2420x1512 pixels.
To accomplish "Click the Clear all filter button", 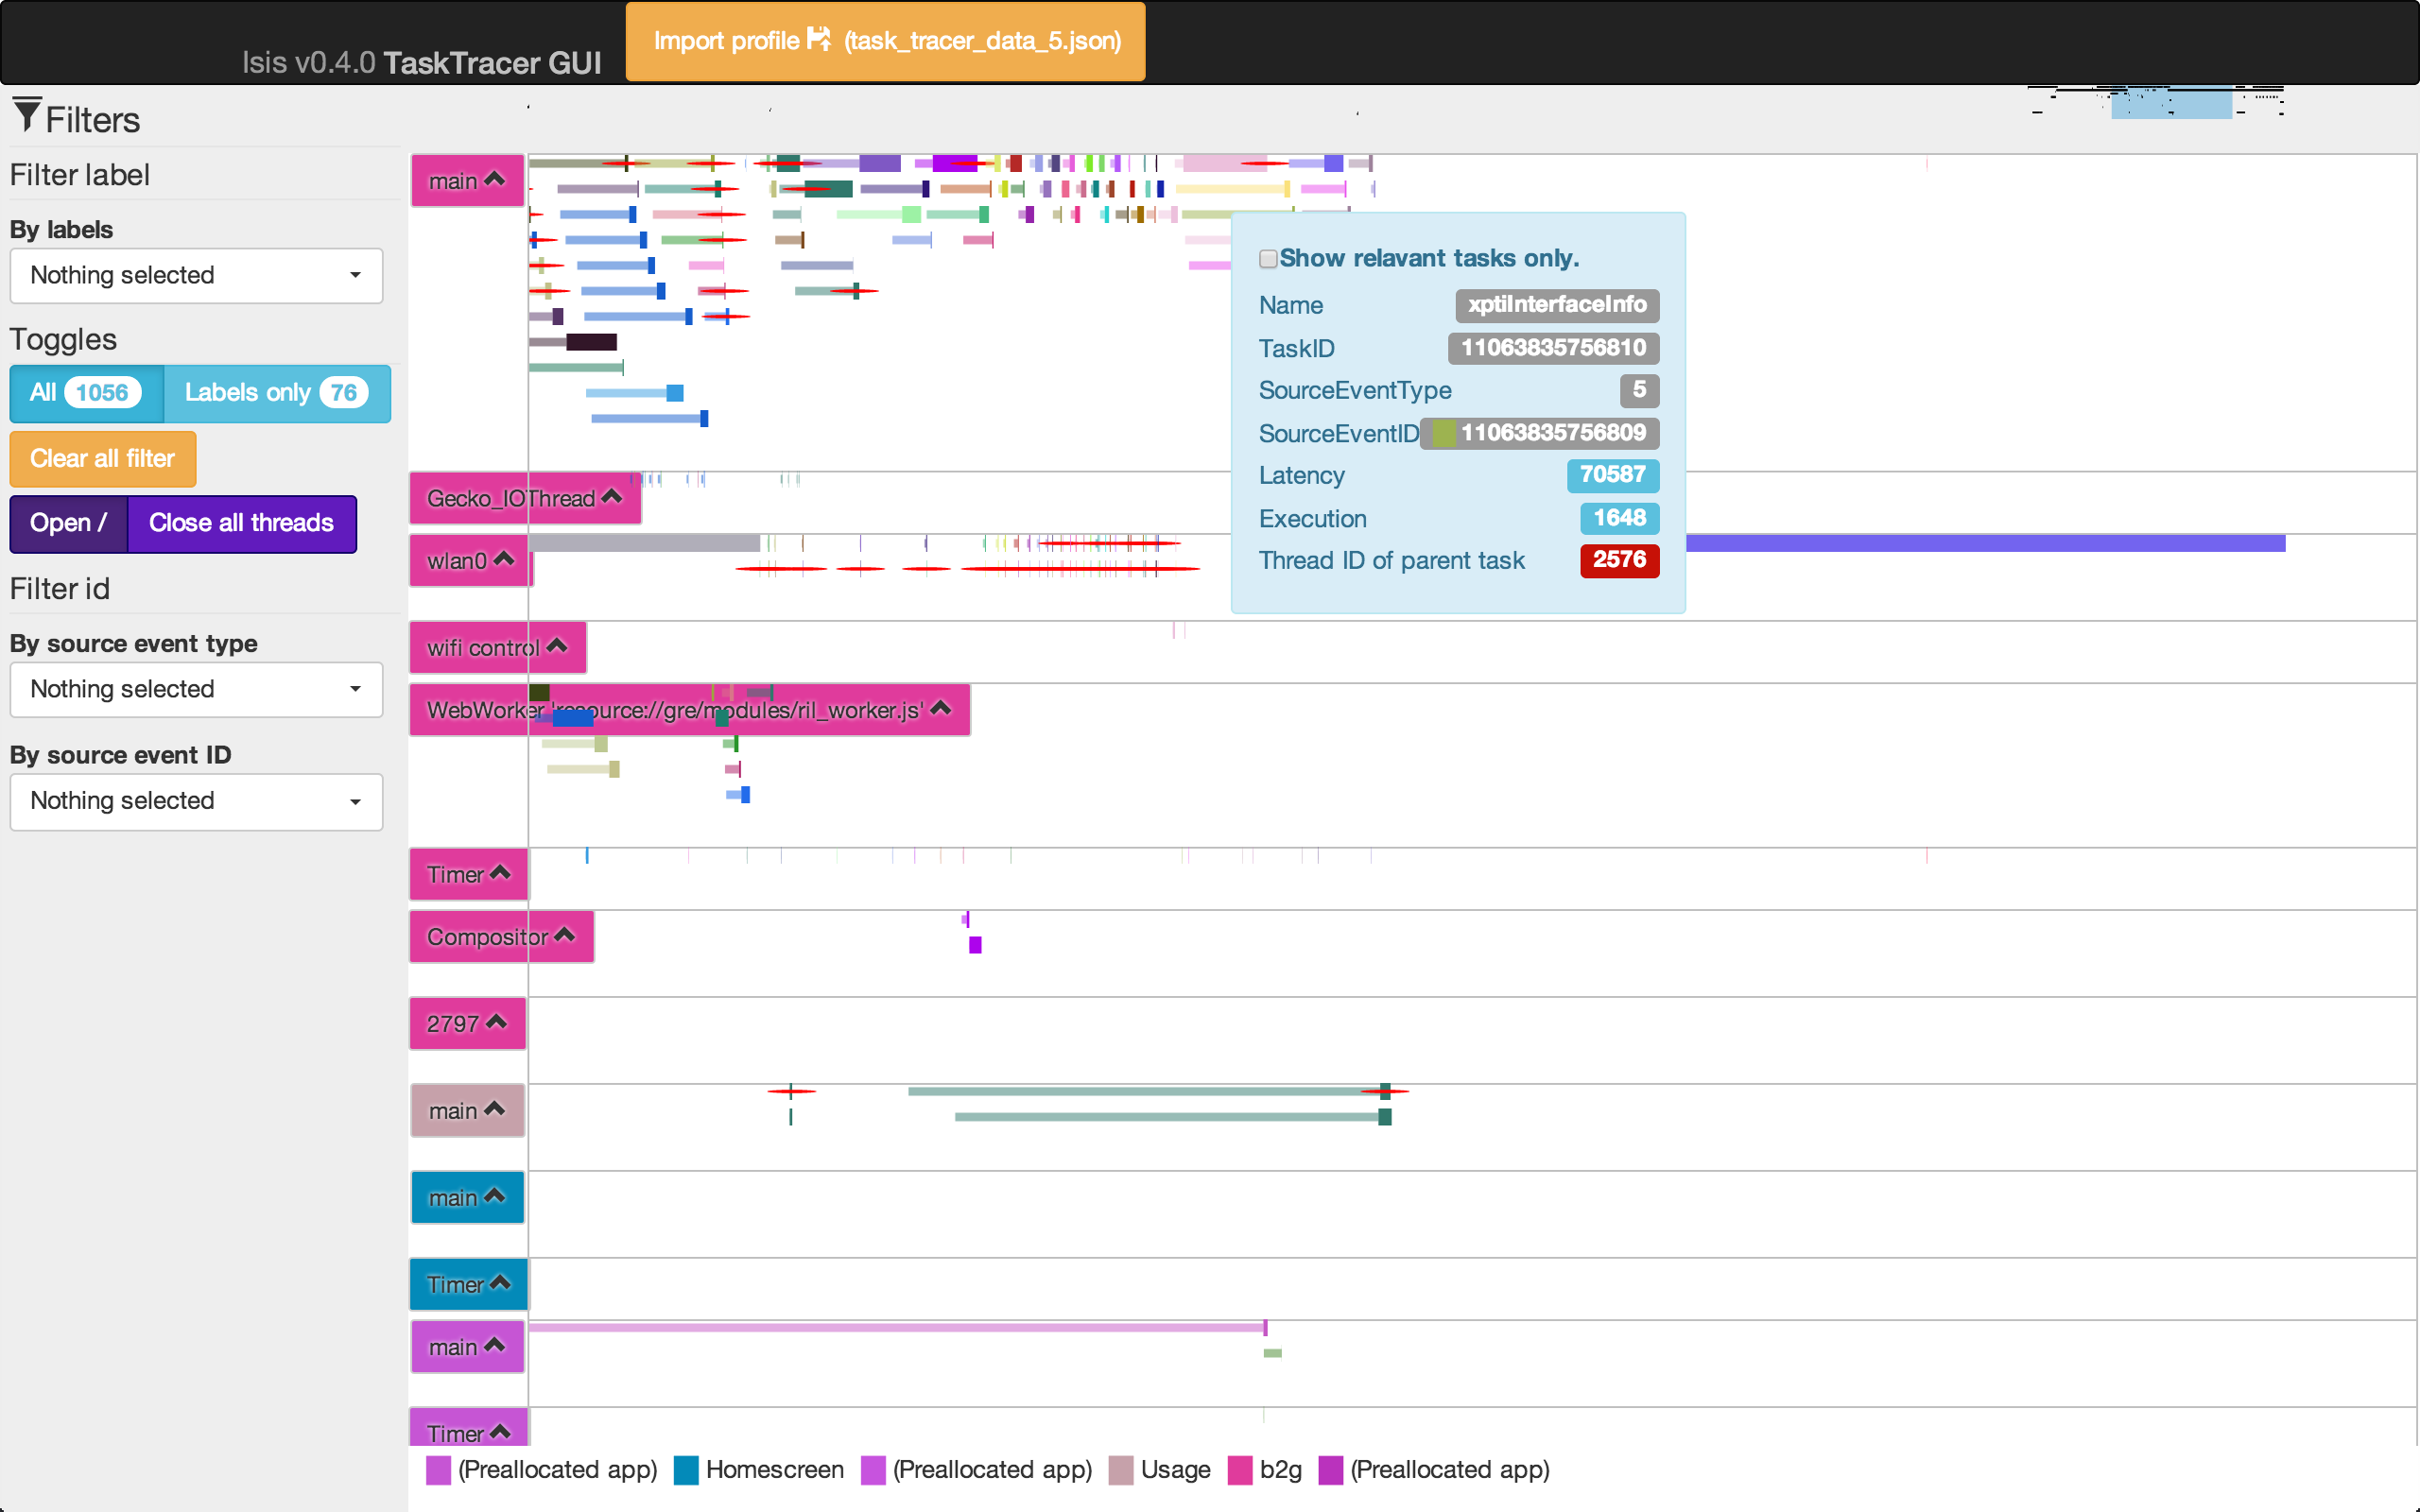I will [103, 459].
